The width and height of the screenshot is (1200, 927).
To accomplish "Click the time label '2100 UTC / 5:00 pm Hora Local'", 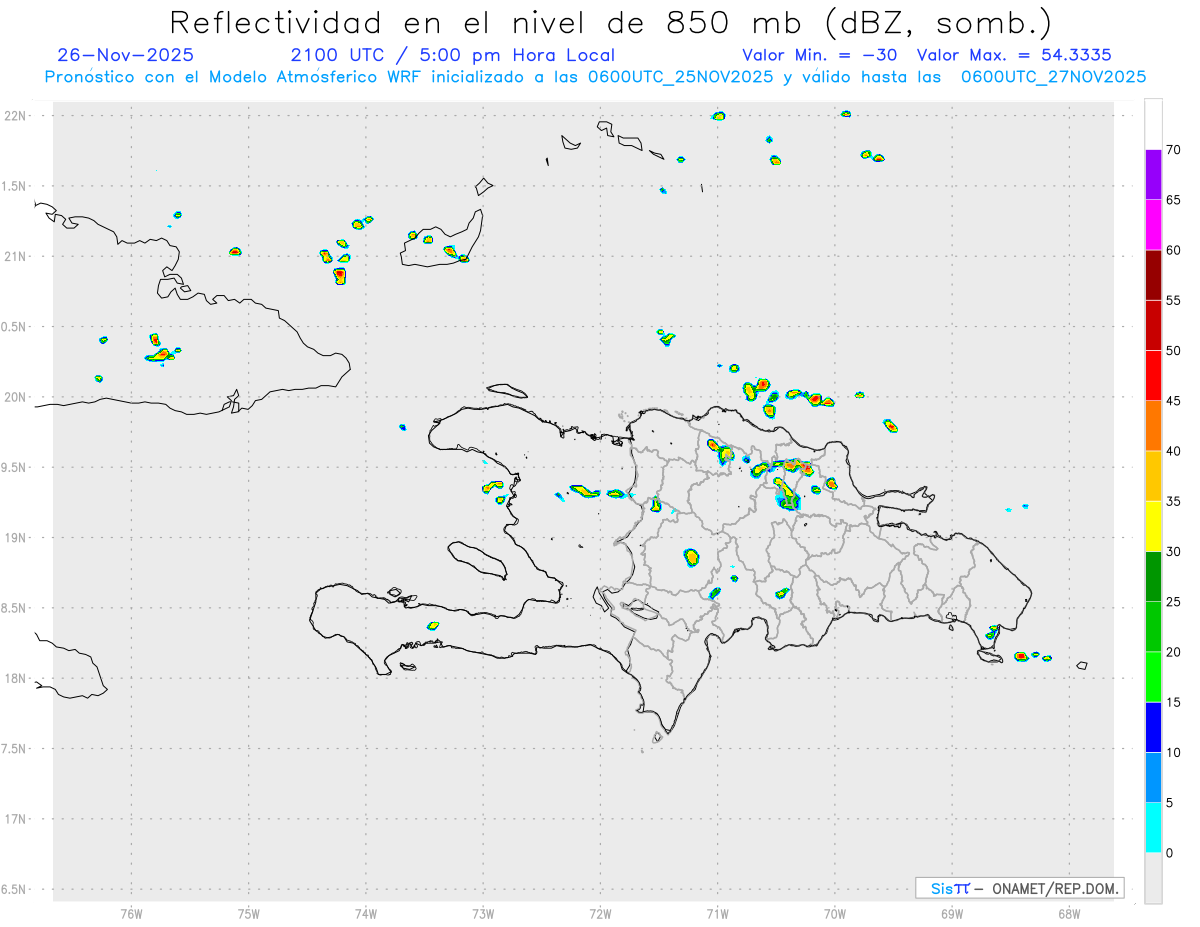I will point(452,55).
